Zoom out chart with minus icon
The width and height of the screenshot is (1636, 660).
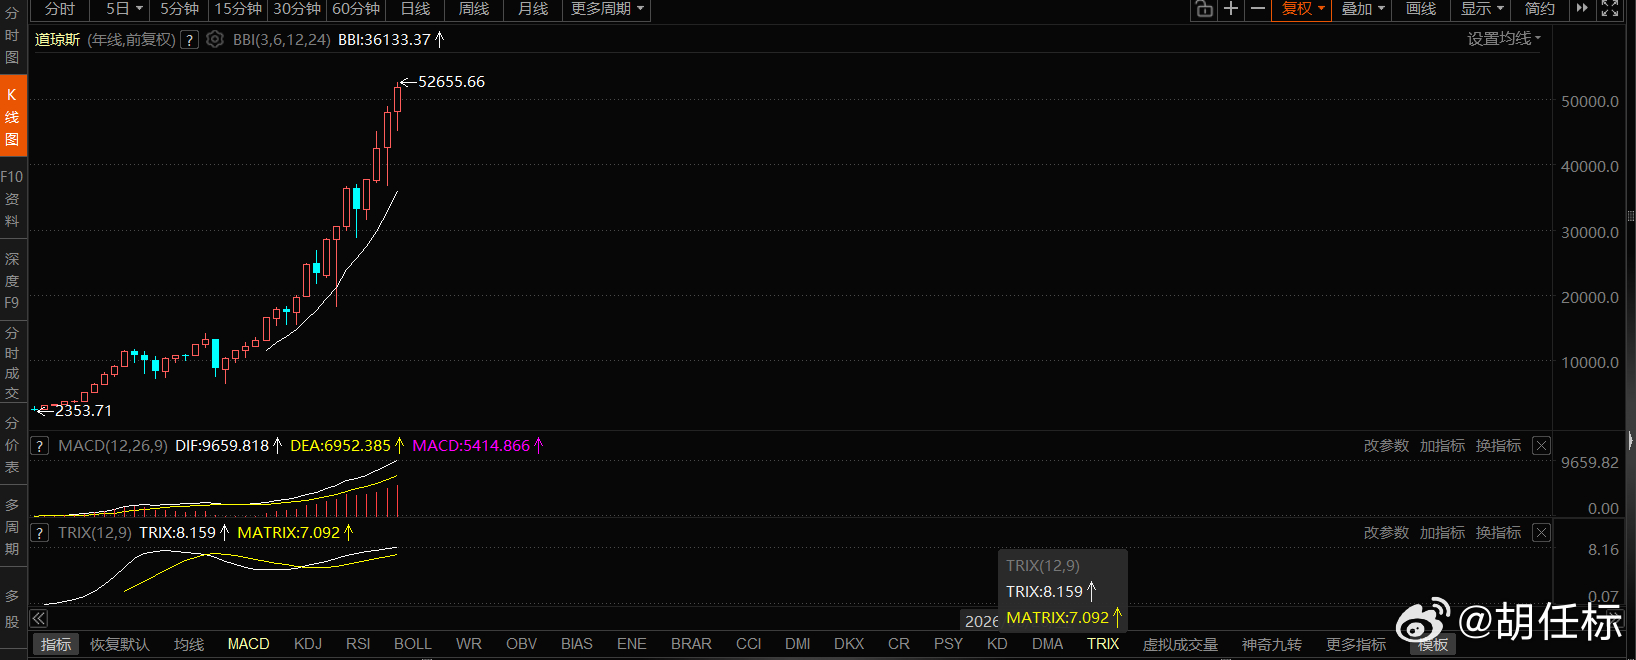point(1258,9)
